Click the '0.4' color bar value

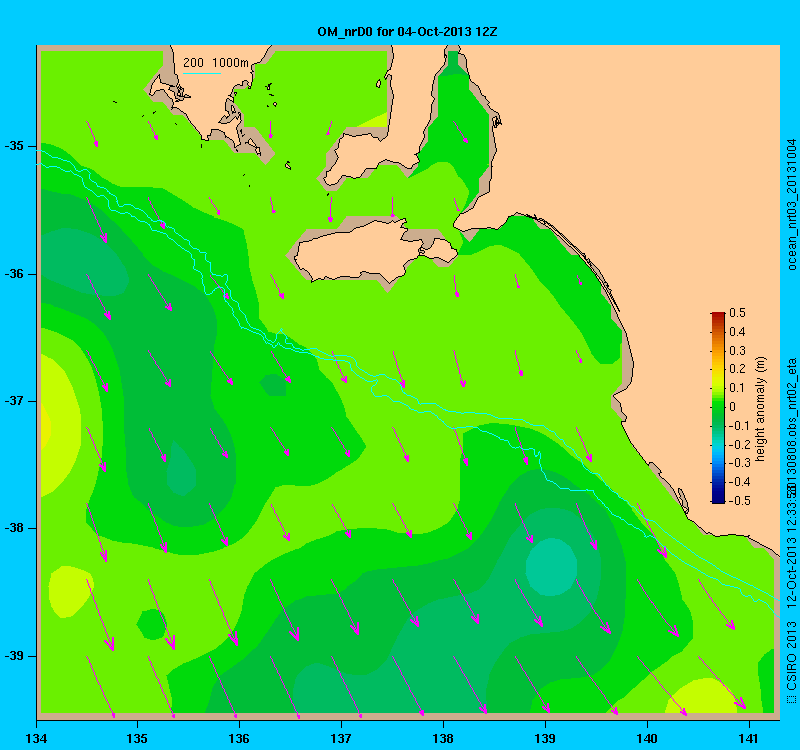point(737,332)
